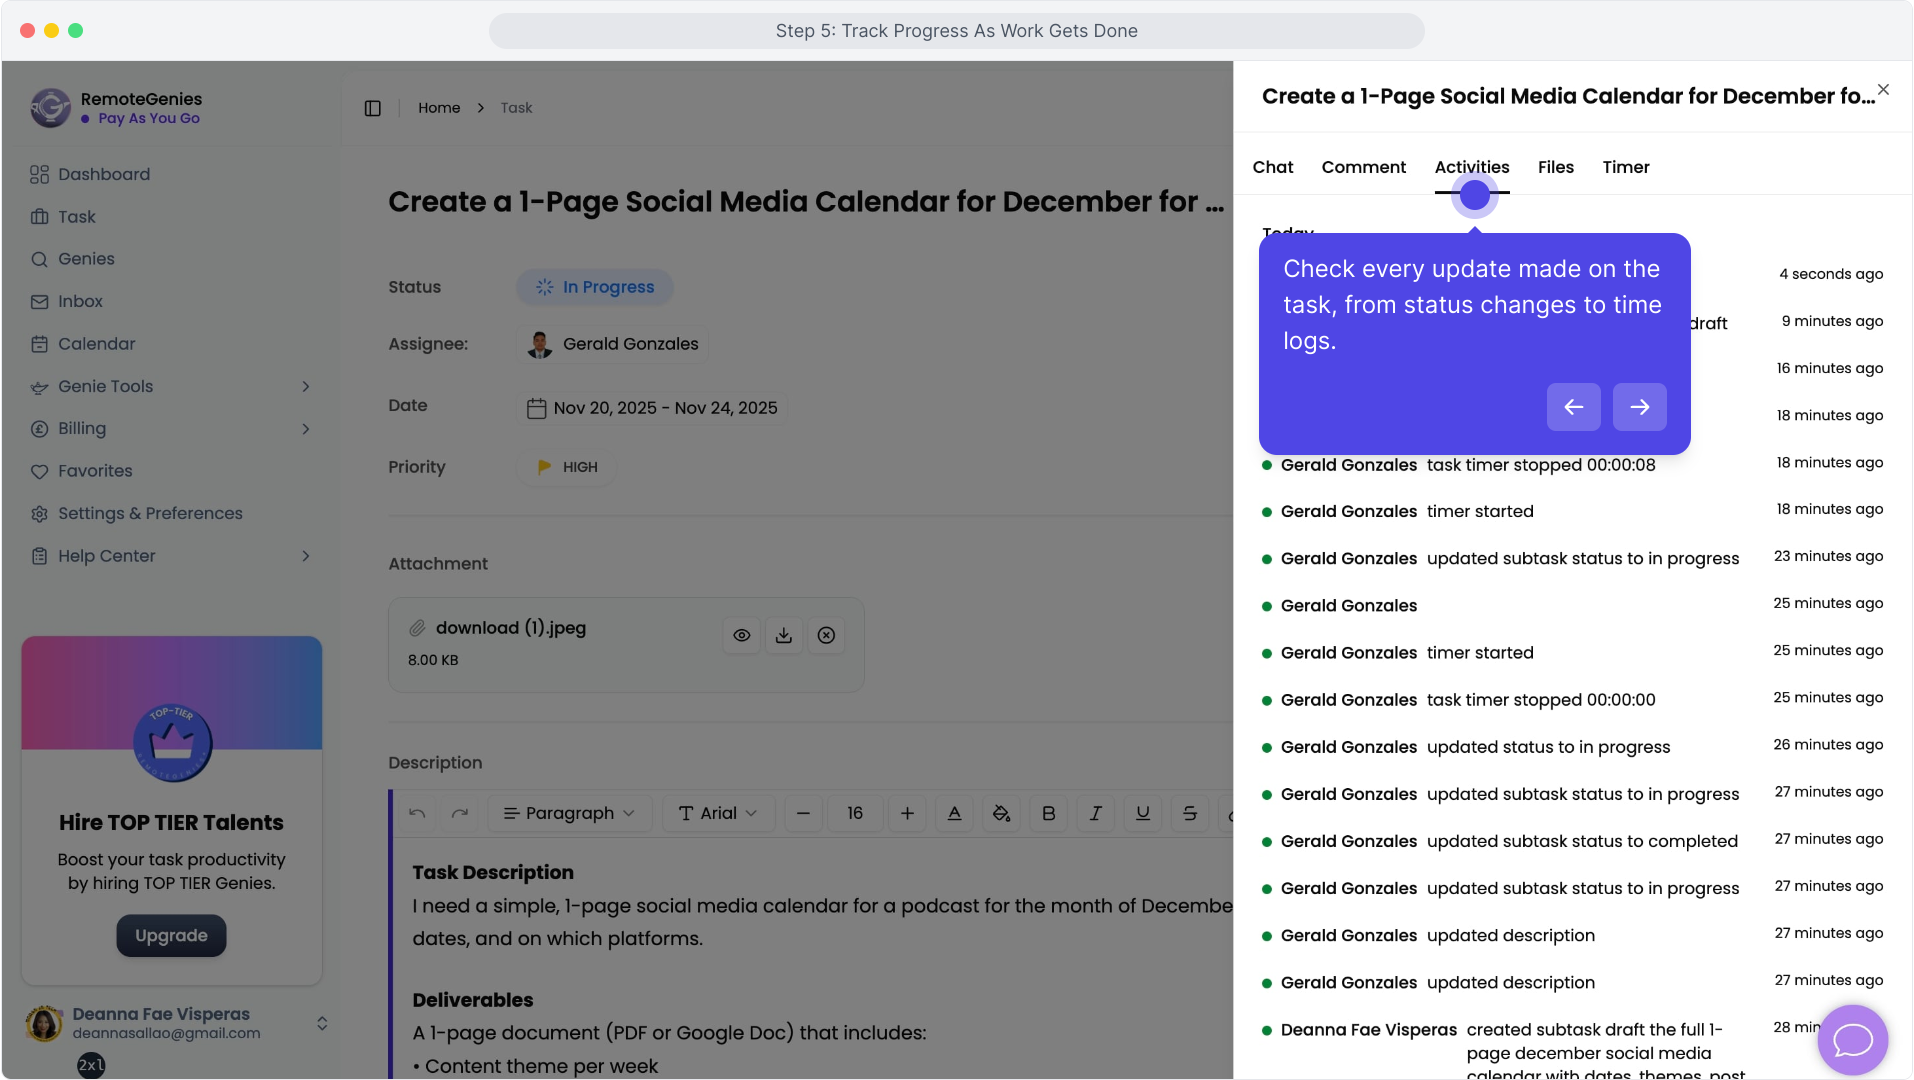Open the Pay As You Go plan link
The width and height of the screenshot is (1914, 1080).
click(x=149, y=118)
